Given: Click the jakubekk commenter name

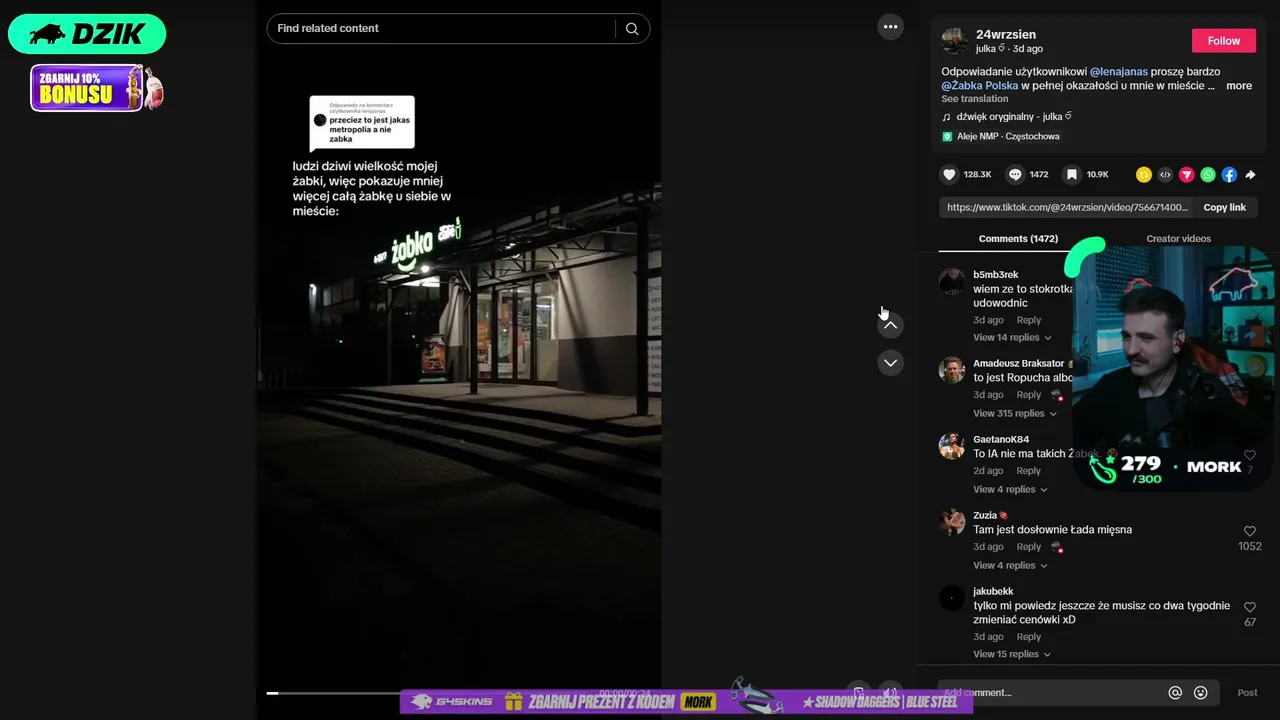Looking at the screenshot, I should [x=993, y=591].
